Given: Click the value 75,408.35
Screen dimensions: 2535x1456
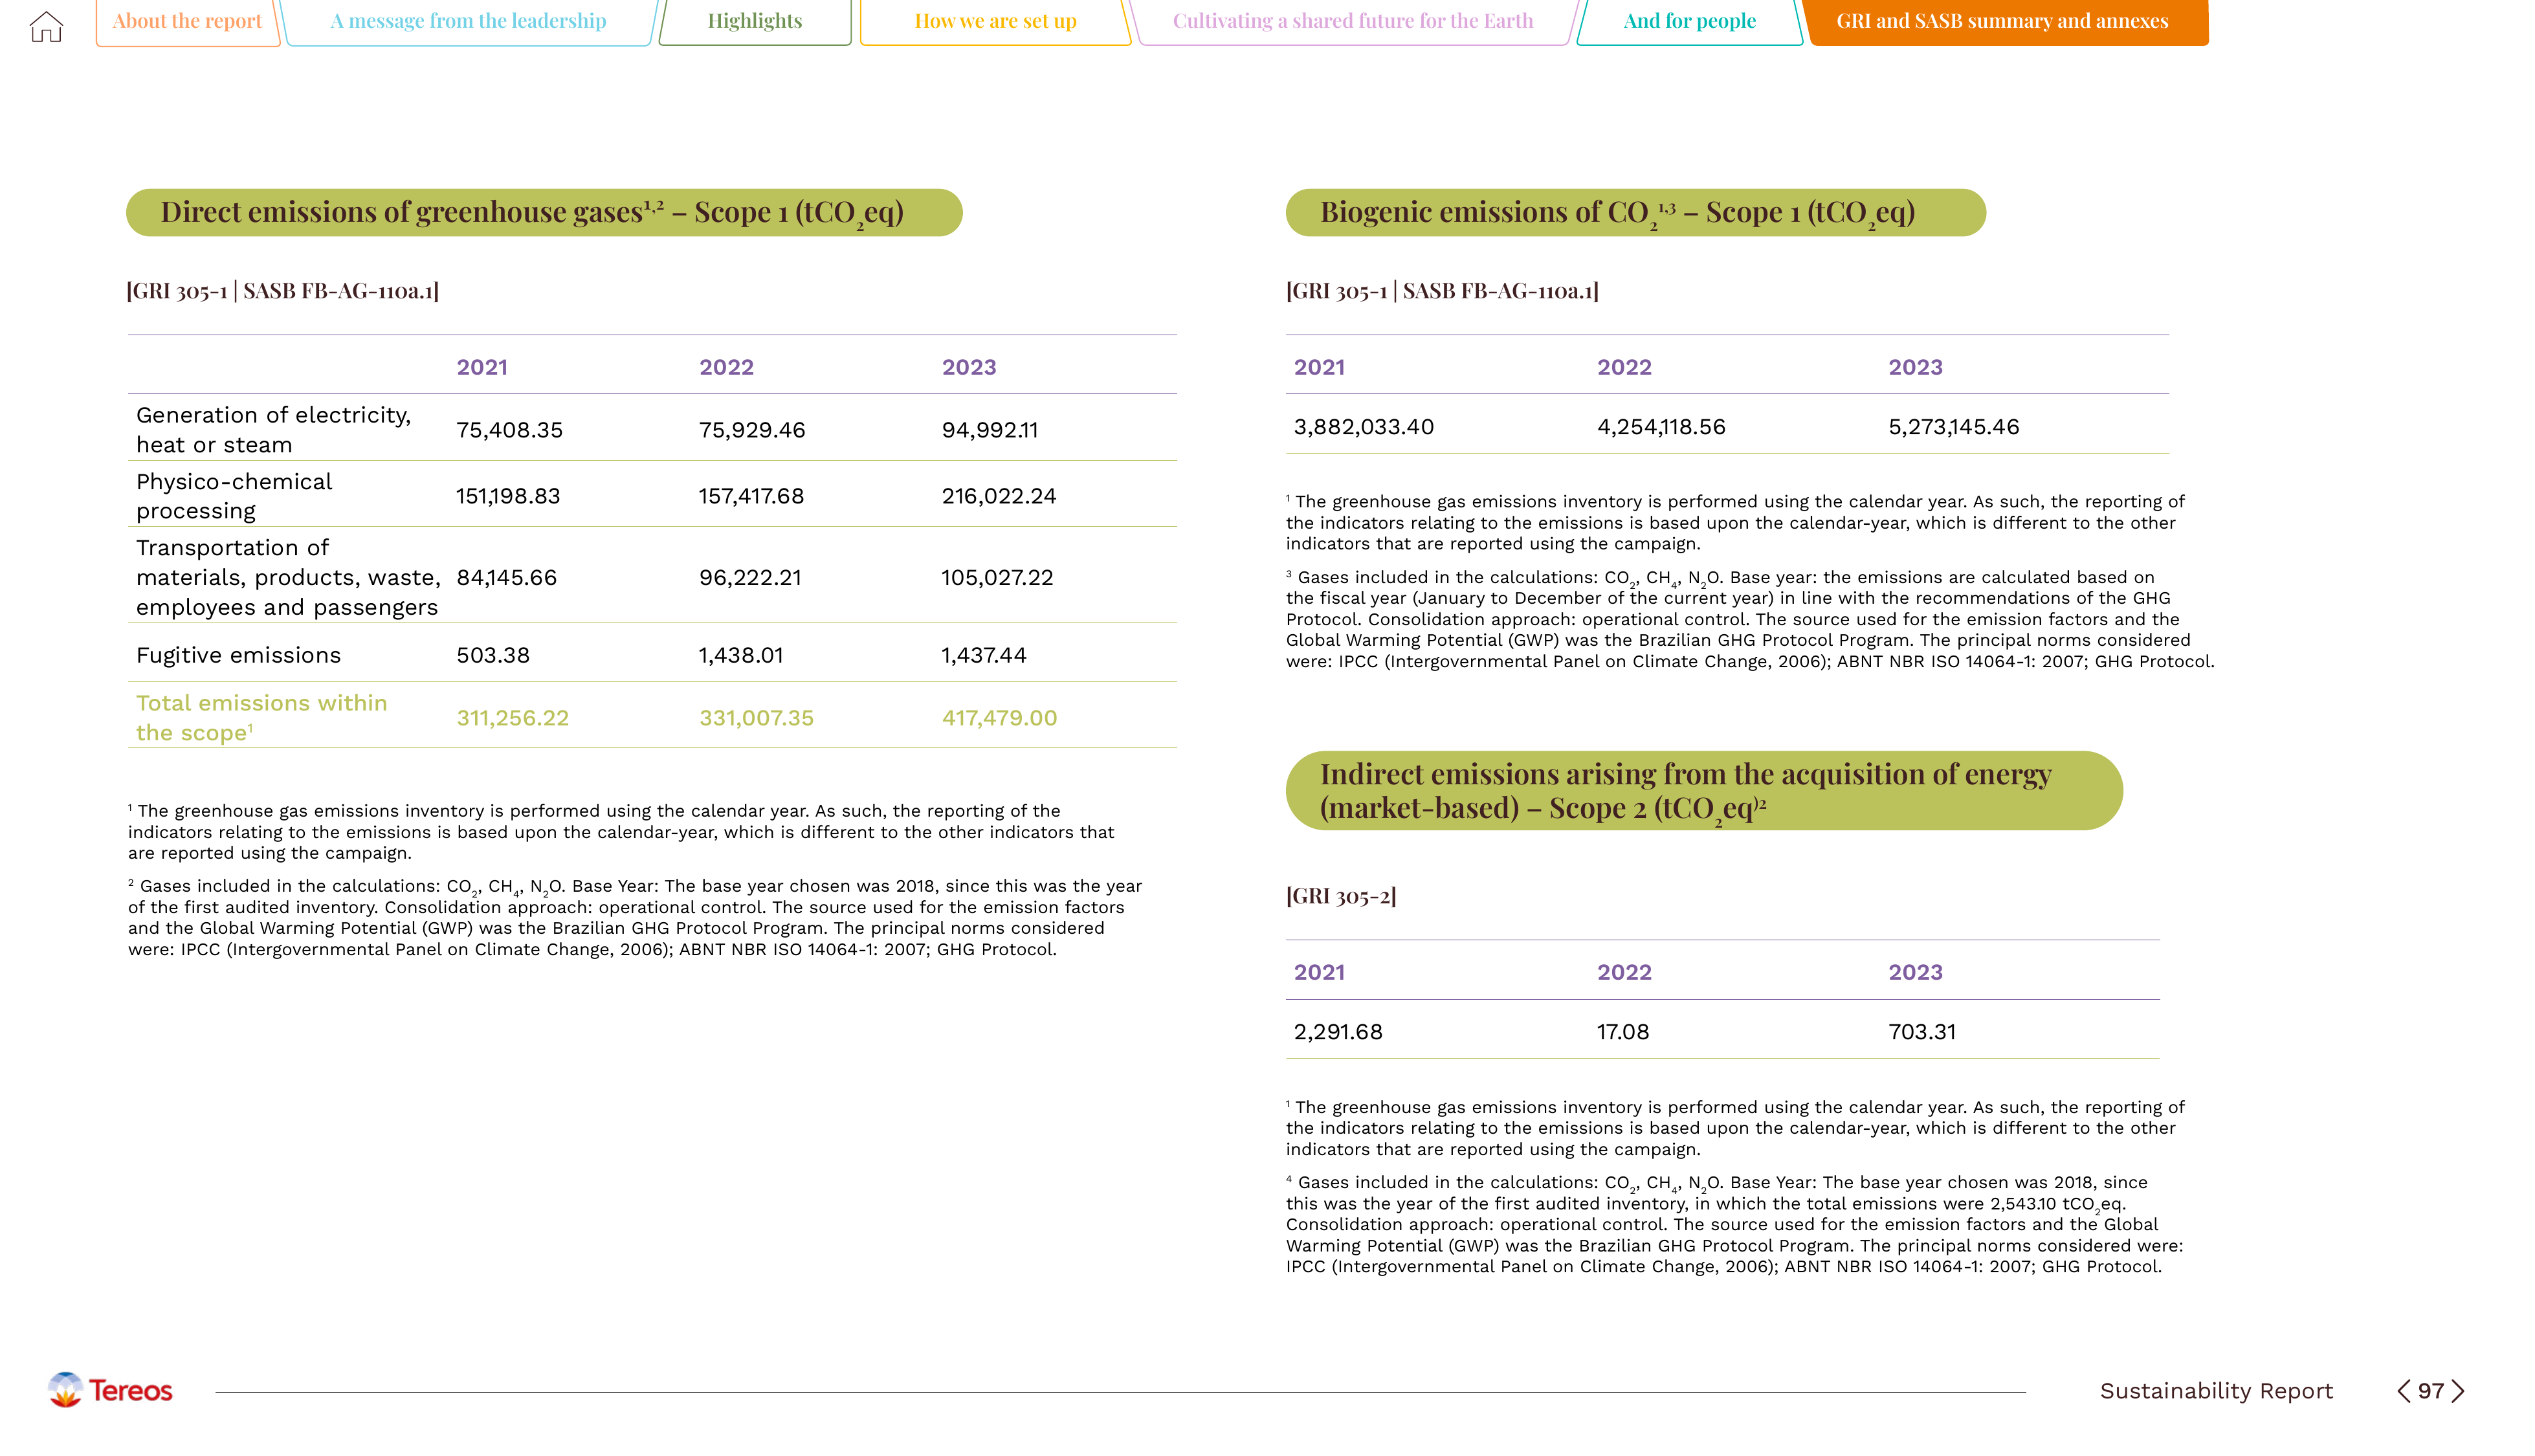Looking at the screenshot, I should 510,430.
